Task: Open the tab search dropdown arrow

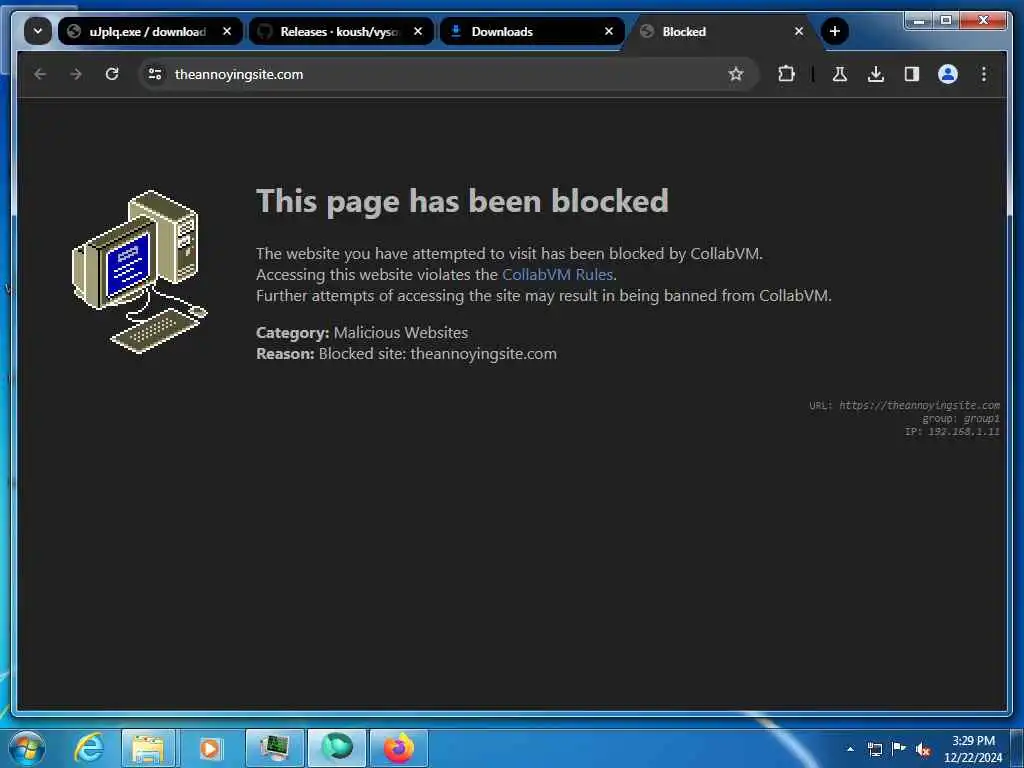Action: point(38,31)
